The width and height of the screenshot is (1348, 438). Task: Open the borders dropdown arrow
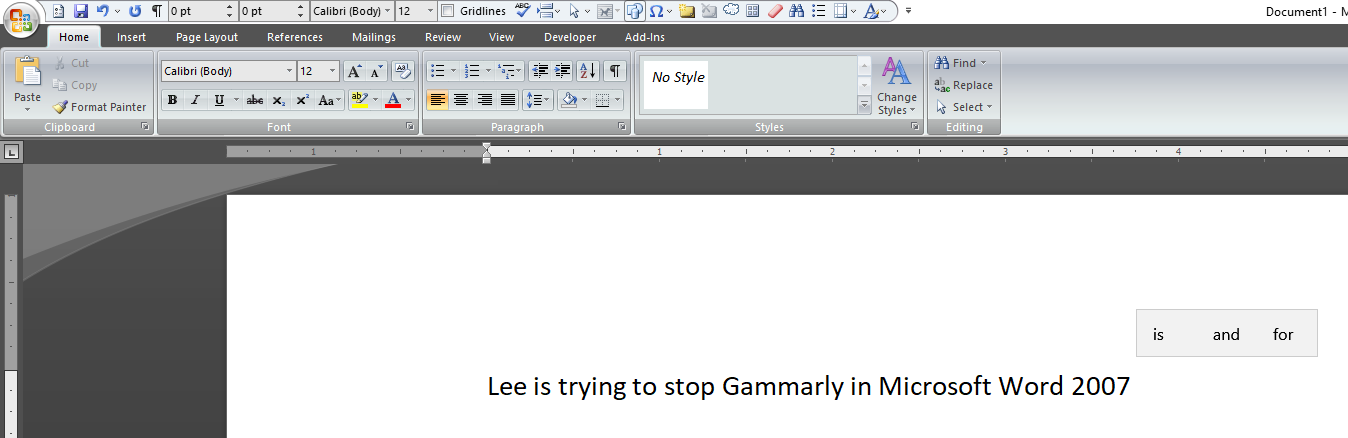pos(618,100)
